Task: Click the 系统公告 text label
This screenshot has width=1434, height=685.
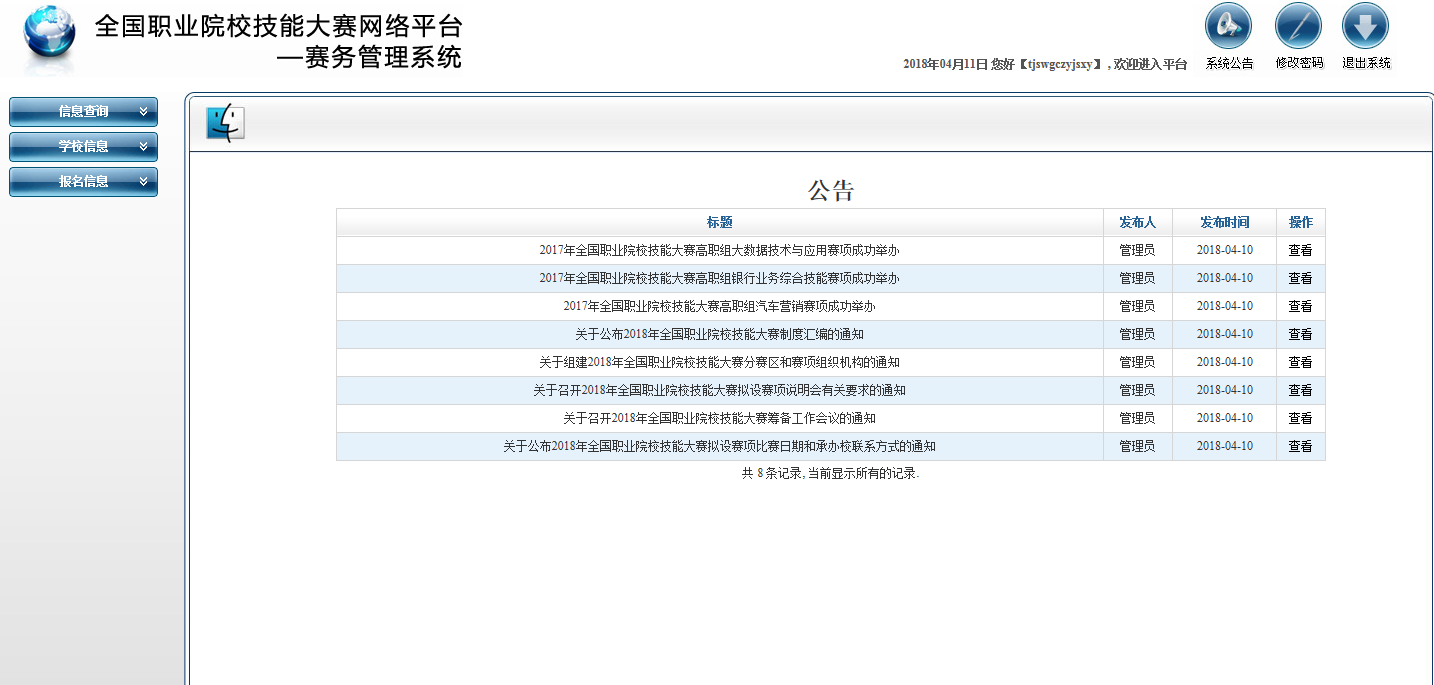Action: (1229, 63)
